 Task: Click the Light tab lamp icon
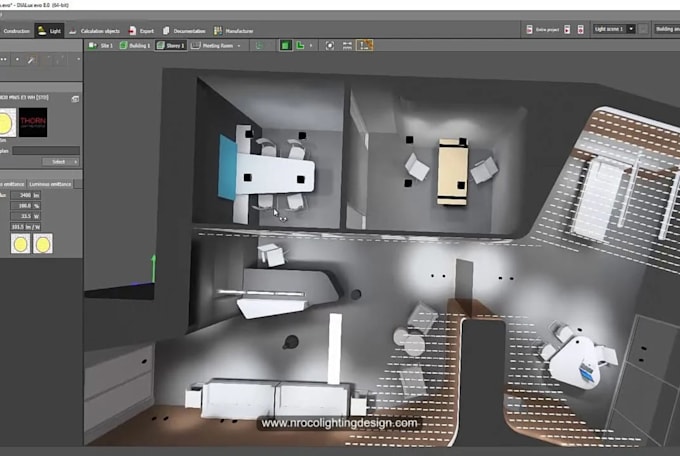(42, 31)
